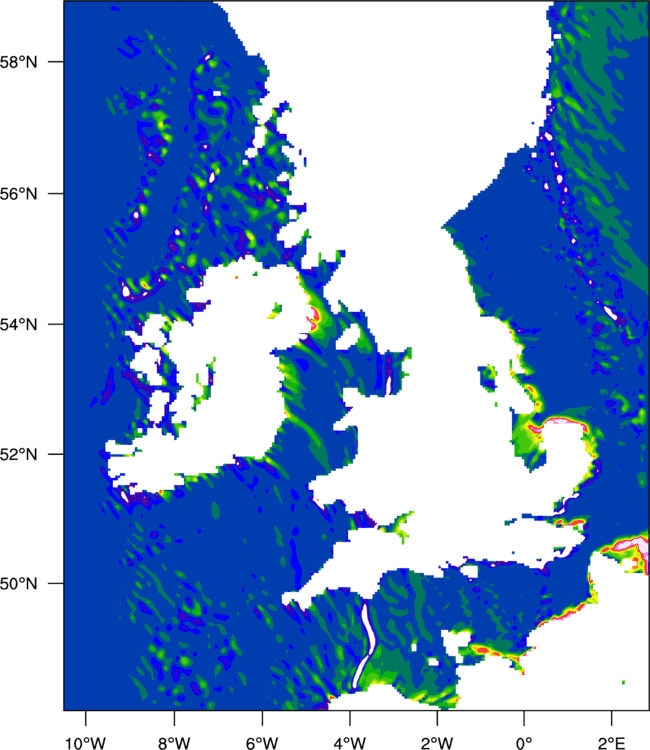Click the 6°W longitude label
The width and height of the screenshot is (650, 750).
(x=262, y=743)
